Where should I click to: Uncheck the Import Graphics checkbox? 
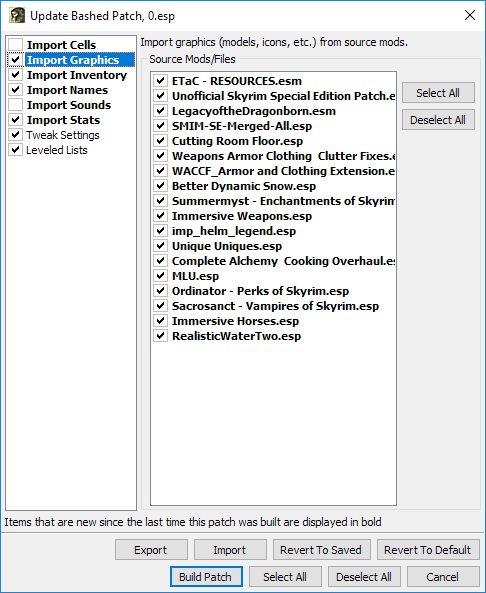click(x=16, y=60)
